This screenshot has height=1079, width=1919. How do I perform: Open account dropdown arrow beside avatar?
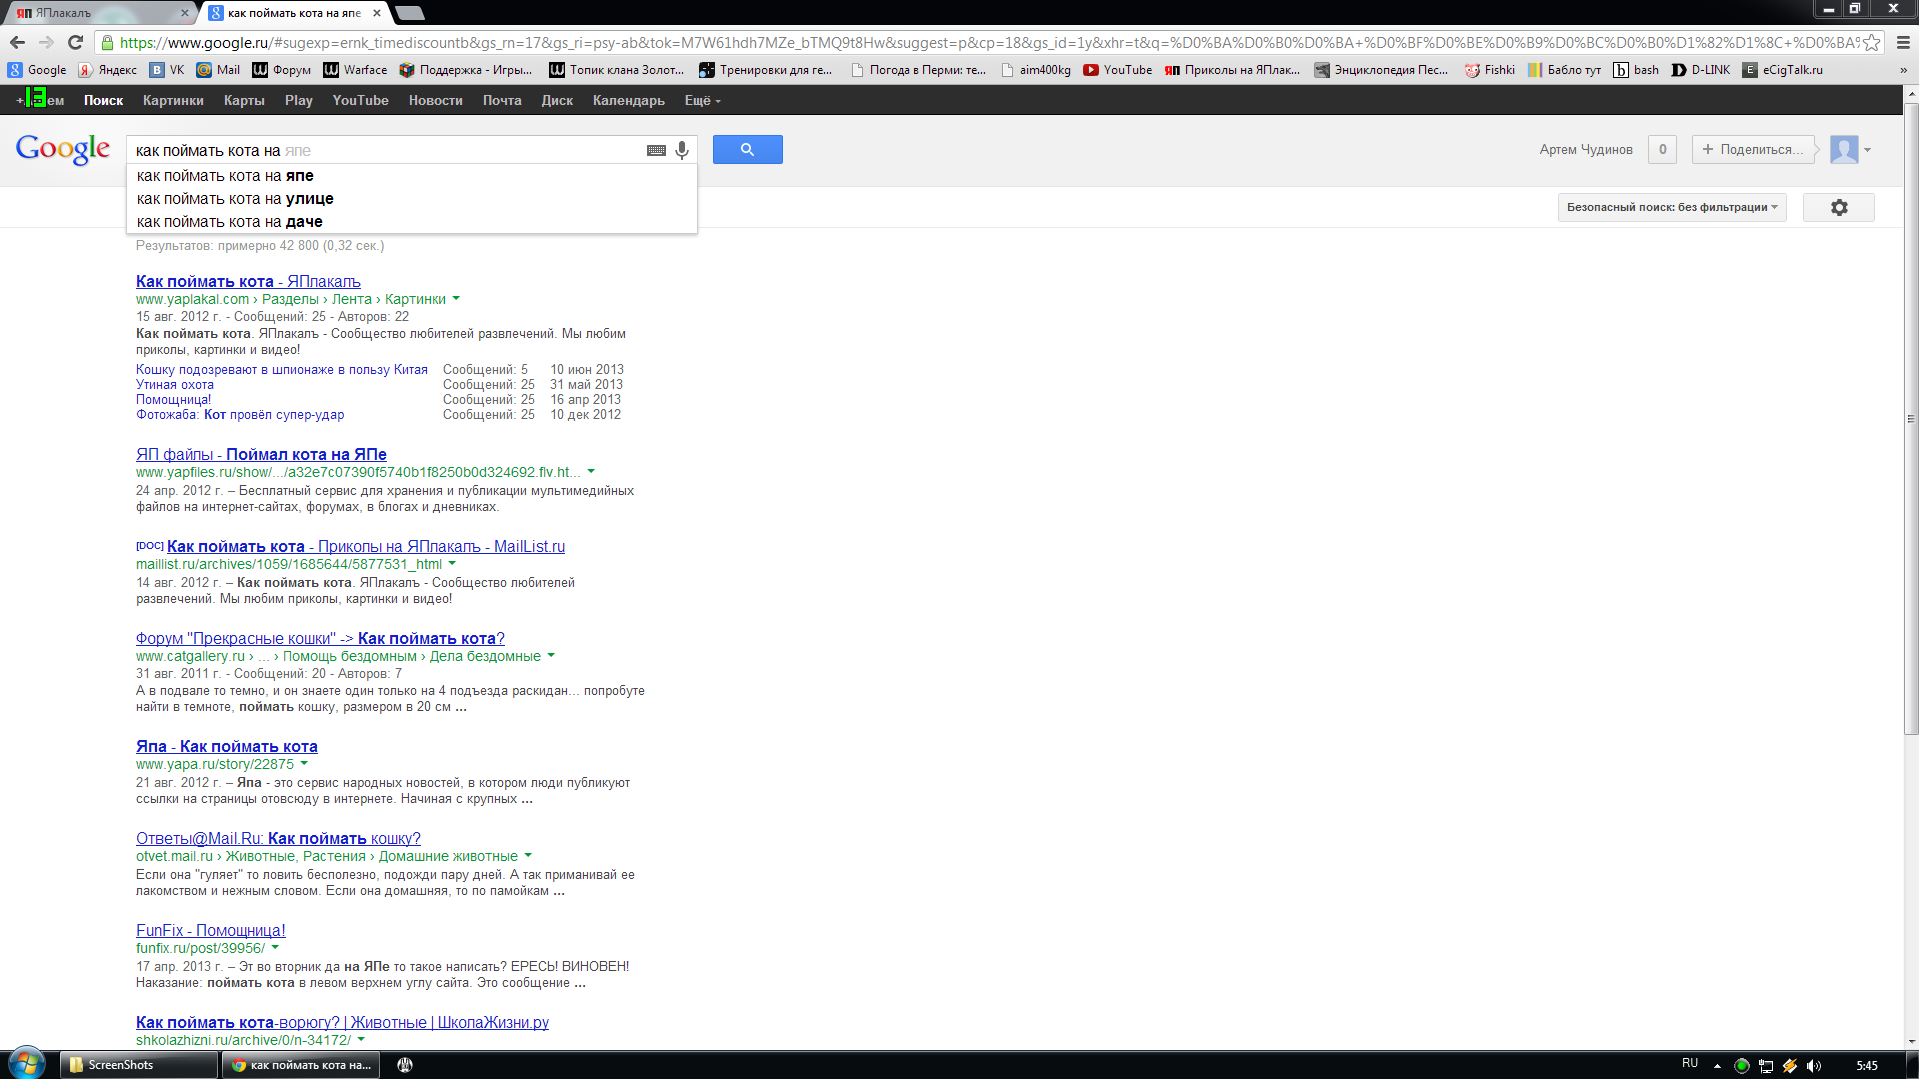[1867, 150]
